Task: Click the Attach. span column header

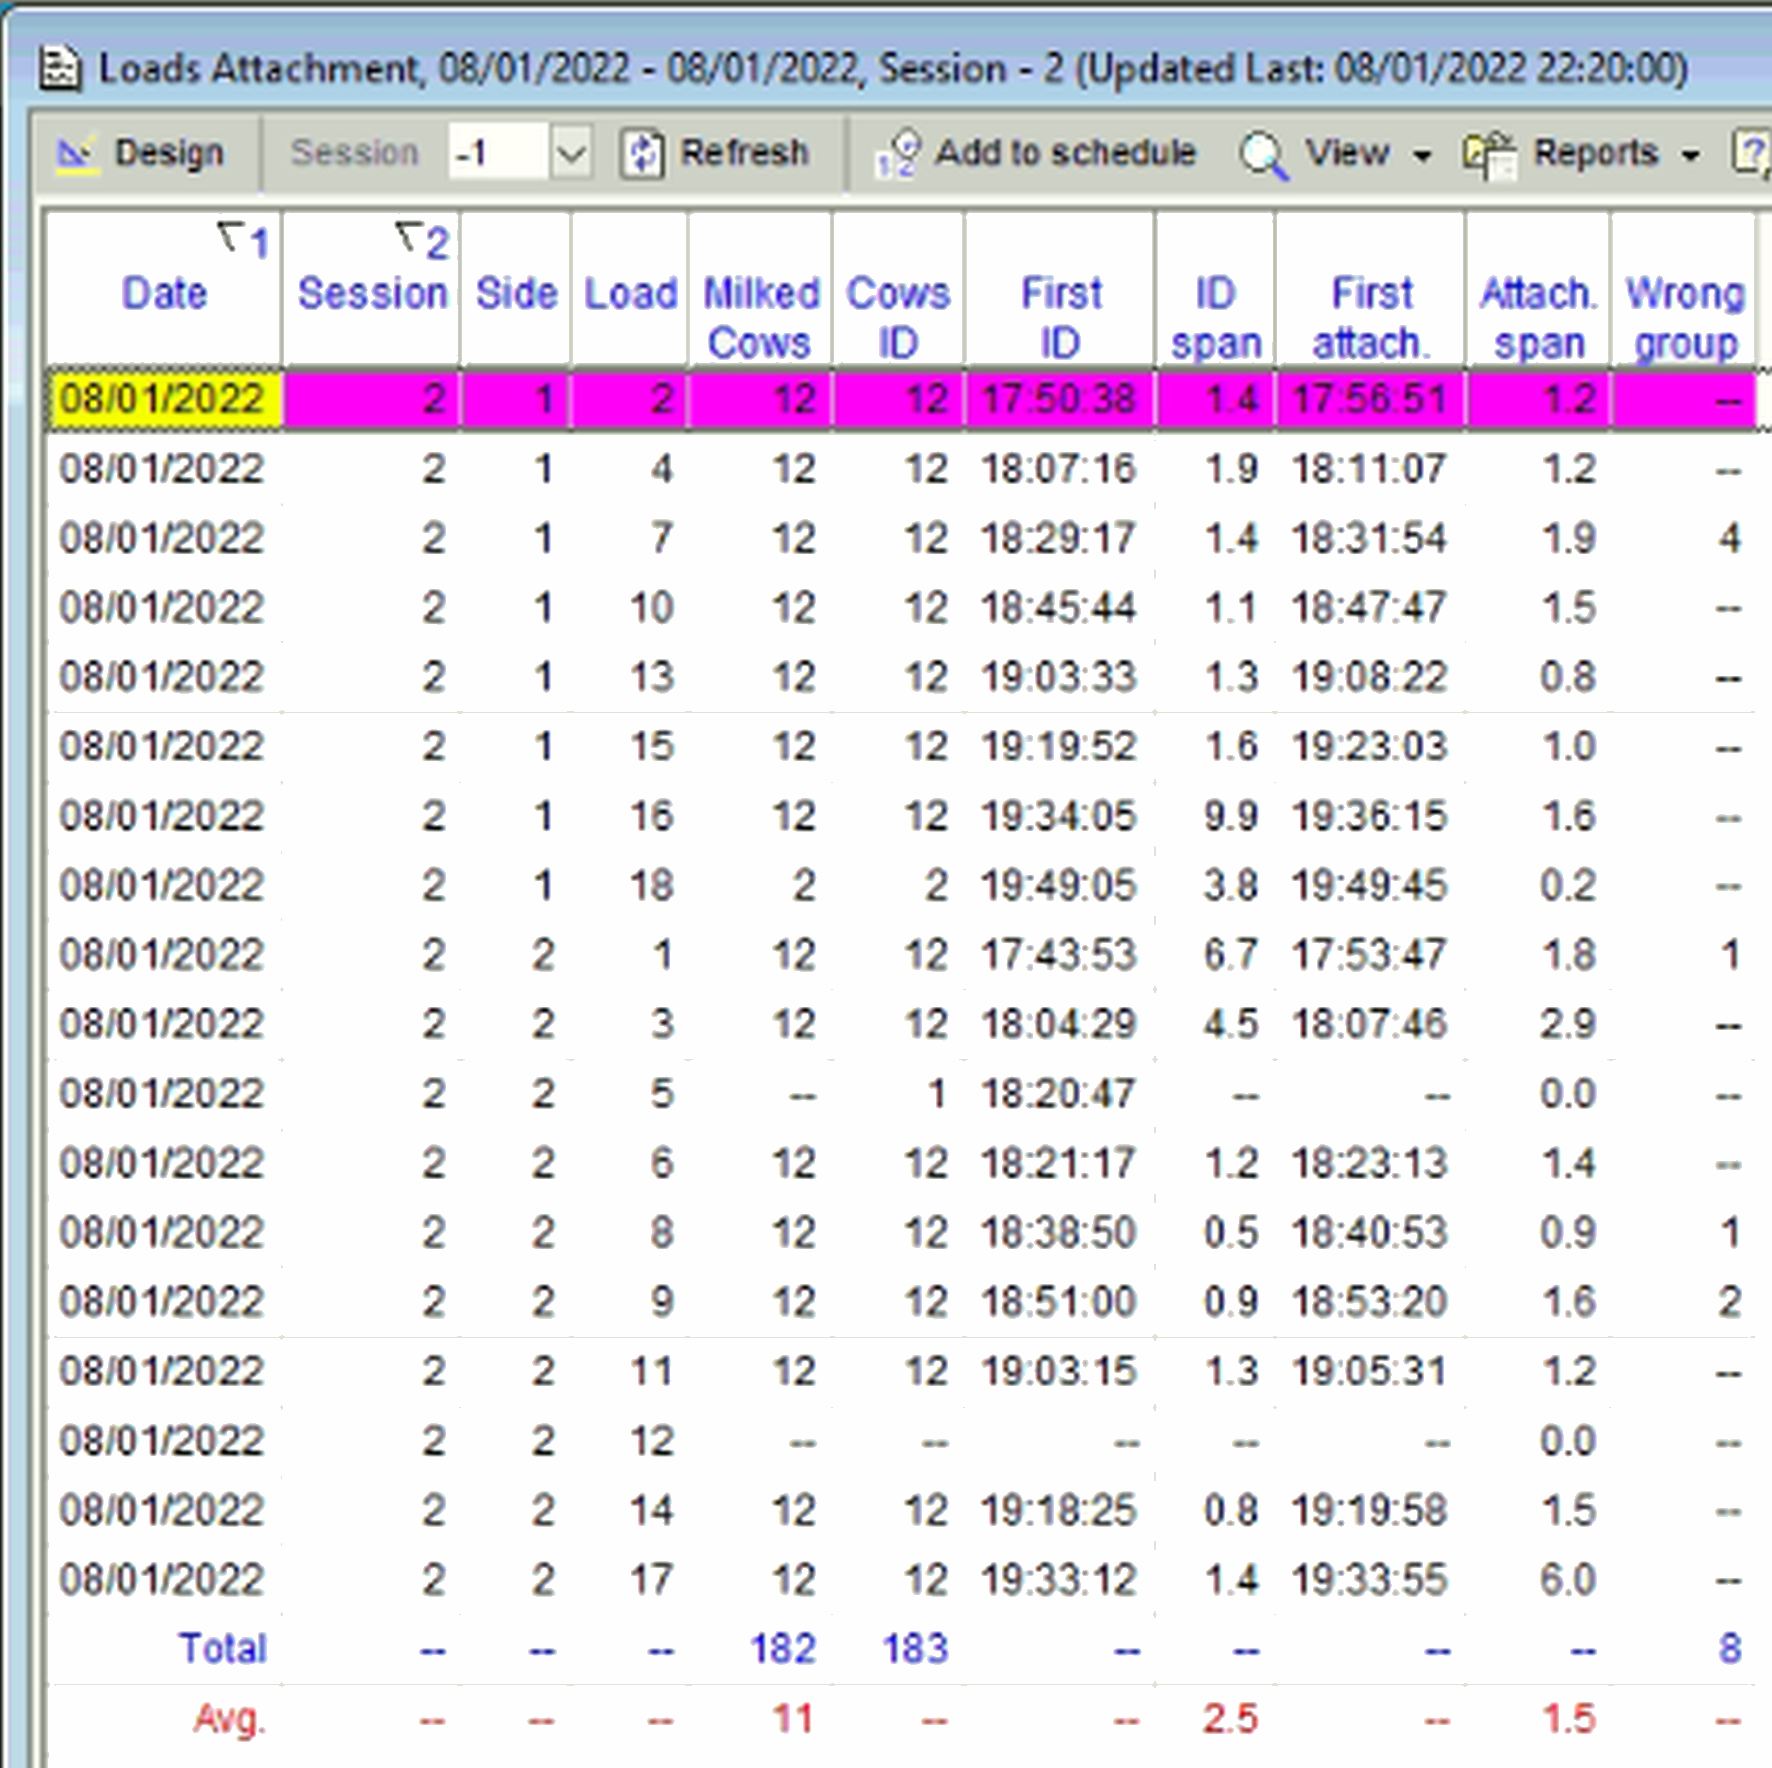Action: [1538, 316]
